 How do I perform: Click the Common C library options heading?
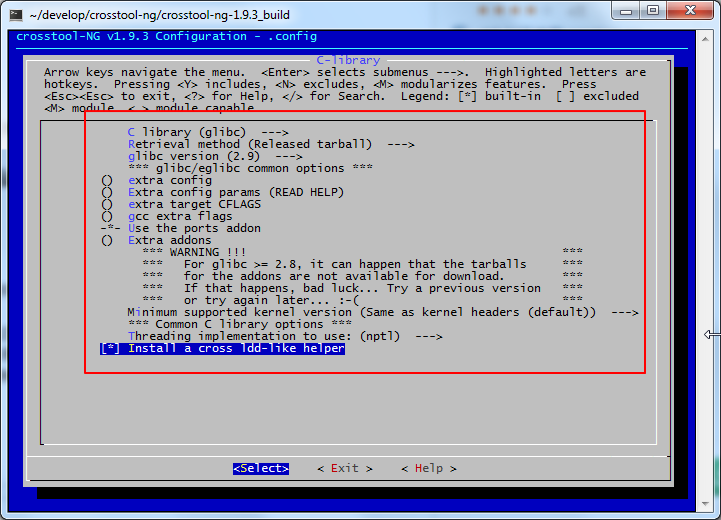240,324
